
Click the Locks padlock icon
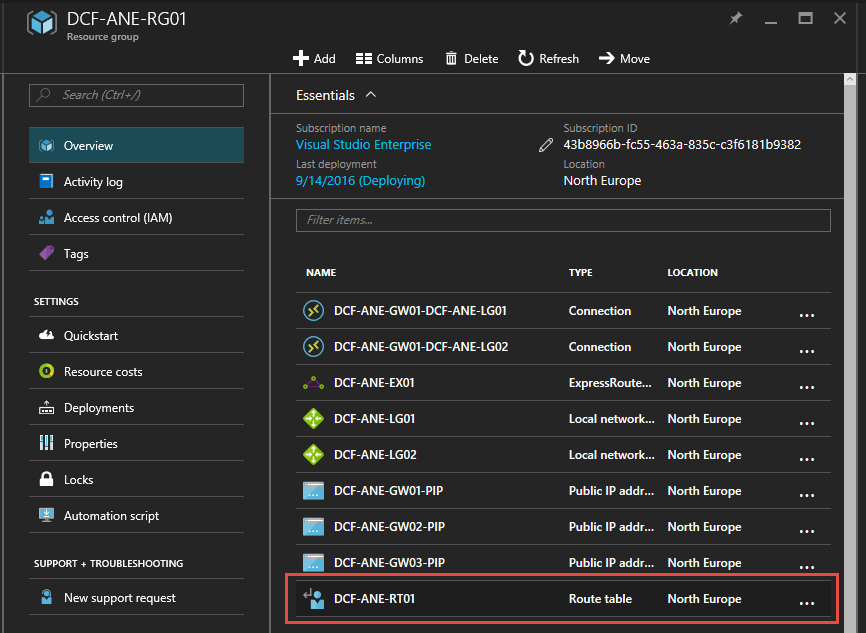tap(46, 480)
